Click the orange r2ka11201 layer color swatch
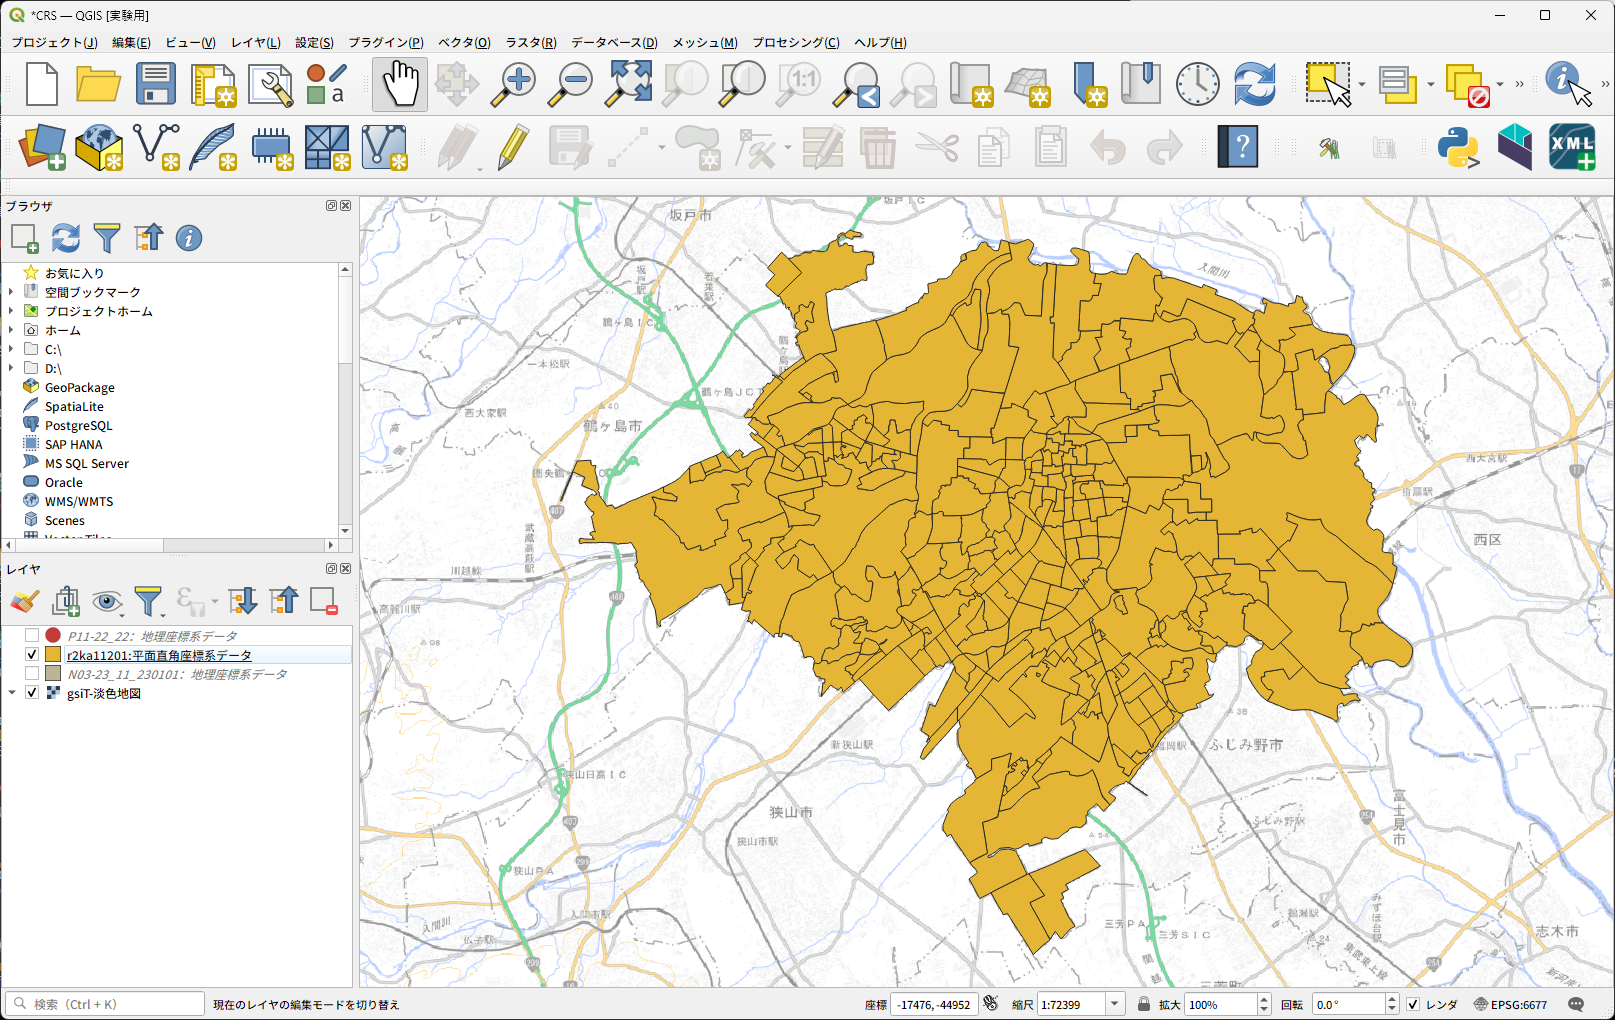 click(x=53, y=655)
